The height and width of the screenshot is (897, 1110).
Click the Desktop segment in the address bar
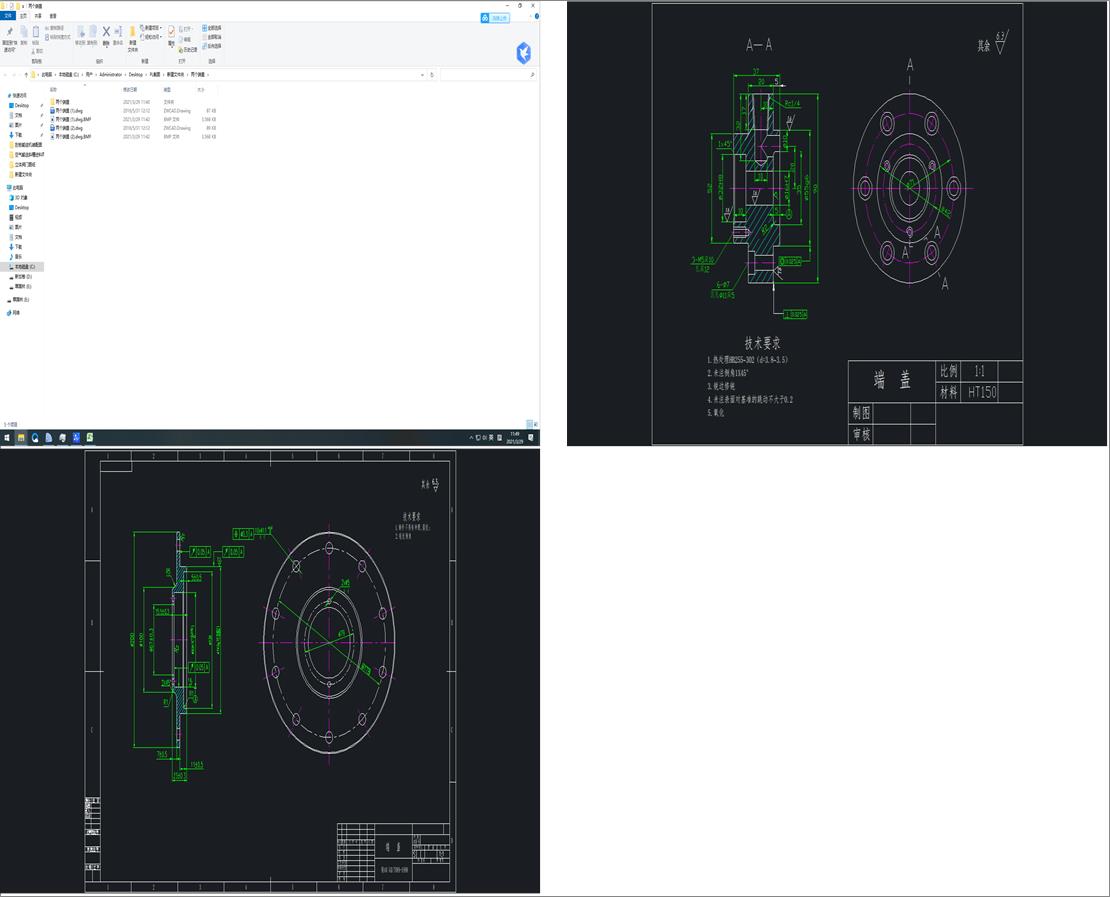click(x=136, y=74)
